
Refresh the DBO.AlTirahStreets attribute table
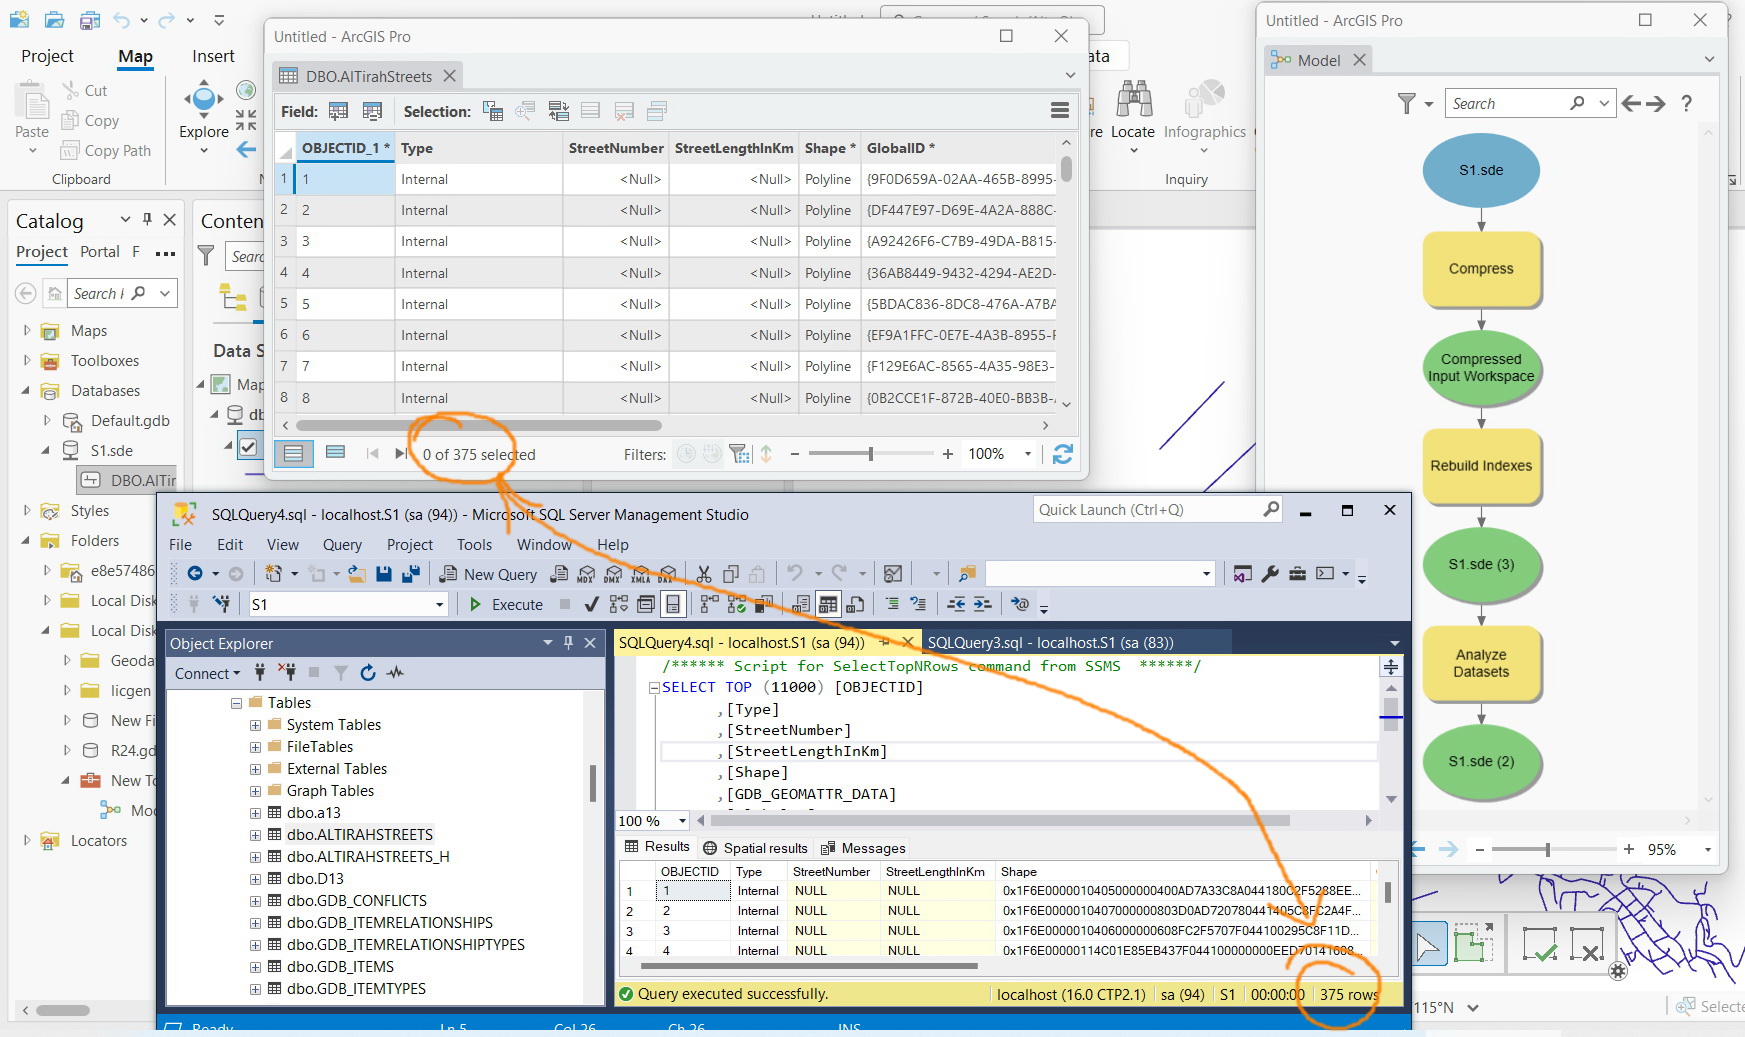click(x=1063, y=455)
